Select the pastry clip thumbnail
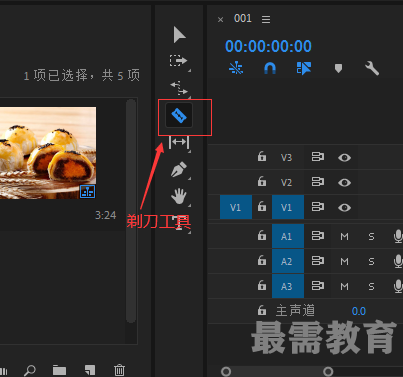Screen dimensions: 403x377 pyautogui.click(x=48, y=153)
